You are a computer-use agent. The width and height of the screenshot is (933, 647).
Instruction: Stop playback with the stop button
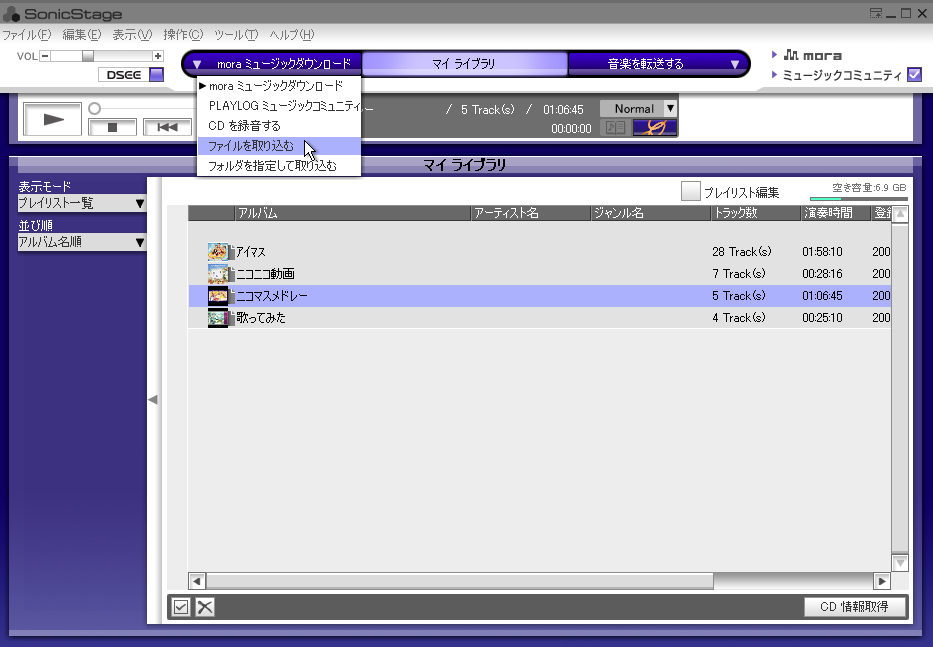click(112, 127)
